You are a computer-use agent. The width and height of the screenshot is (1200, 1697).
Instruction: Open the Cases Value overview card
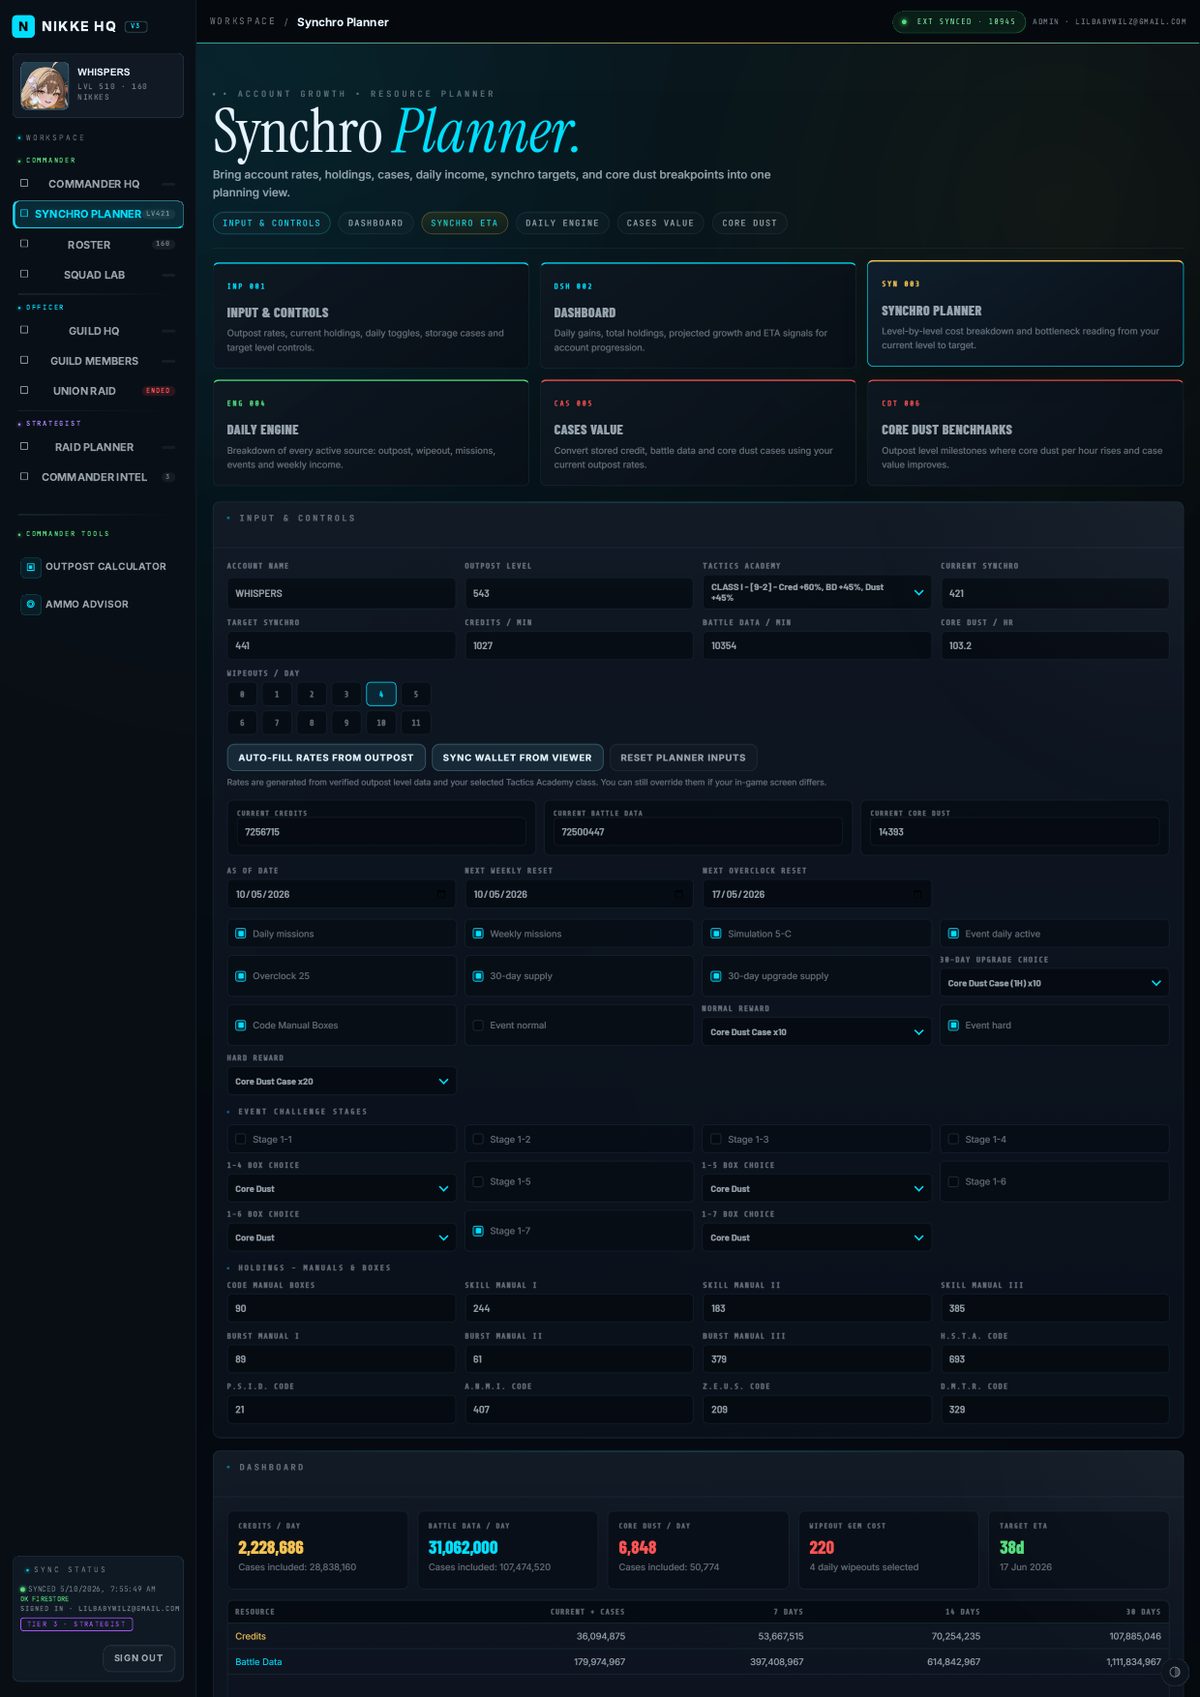(x=698, y=433)
